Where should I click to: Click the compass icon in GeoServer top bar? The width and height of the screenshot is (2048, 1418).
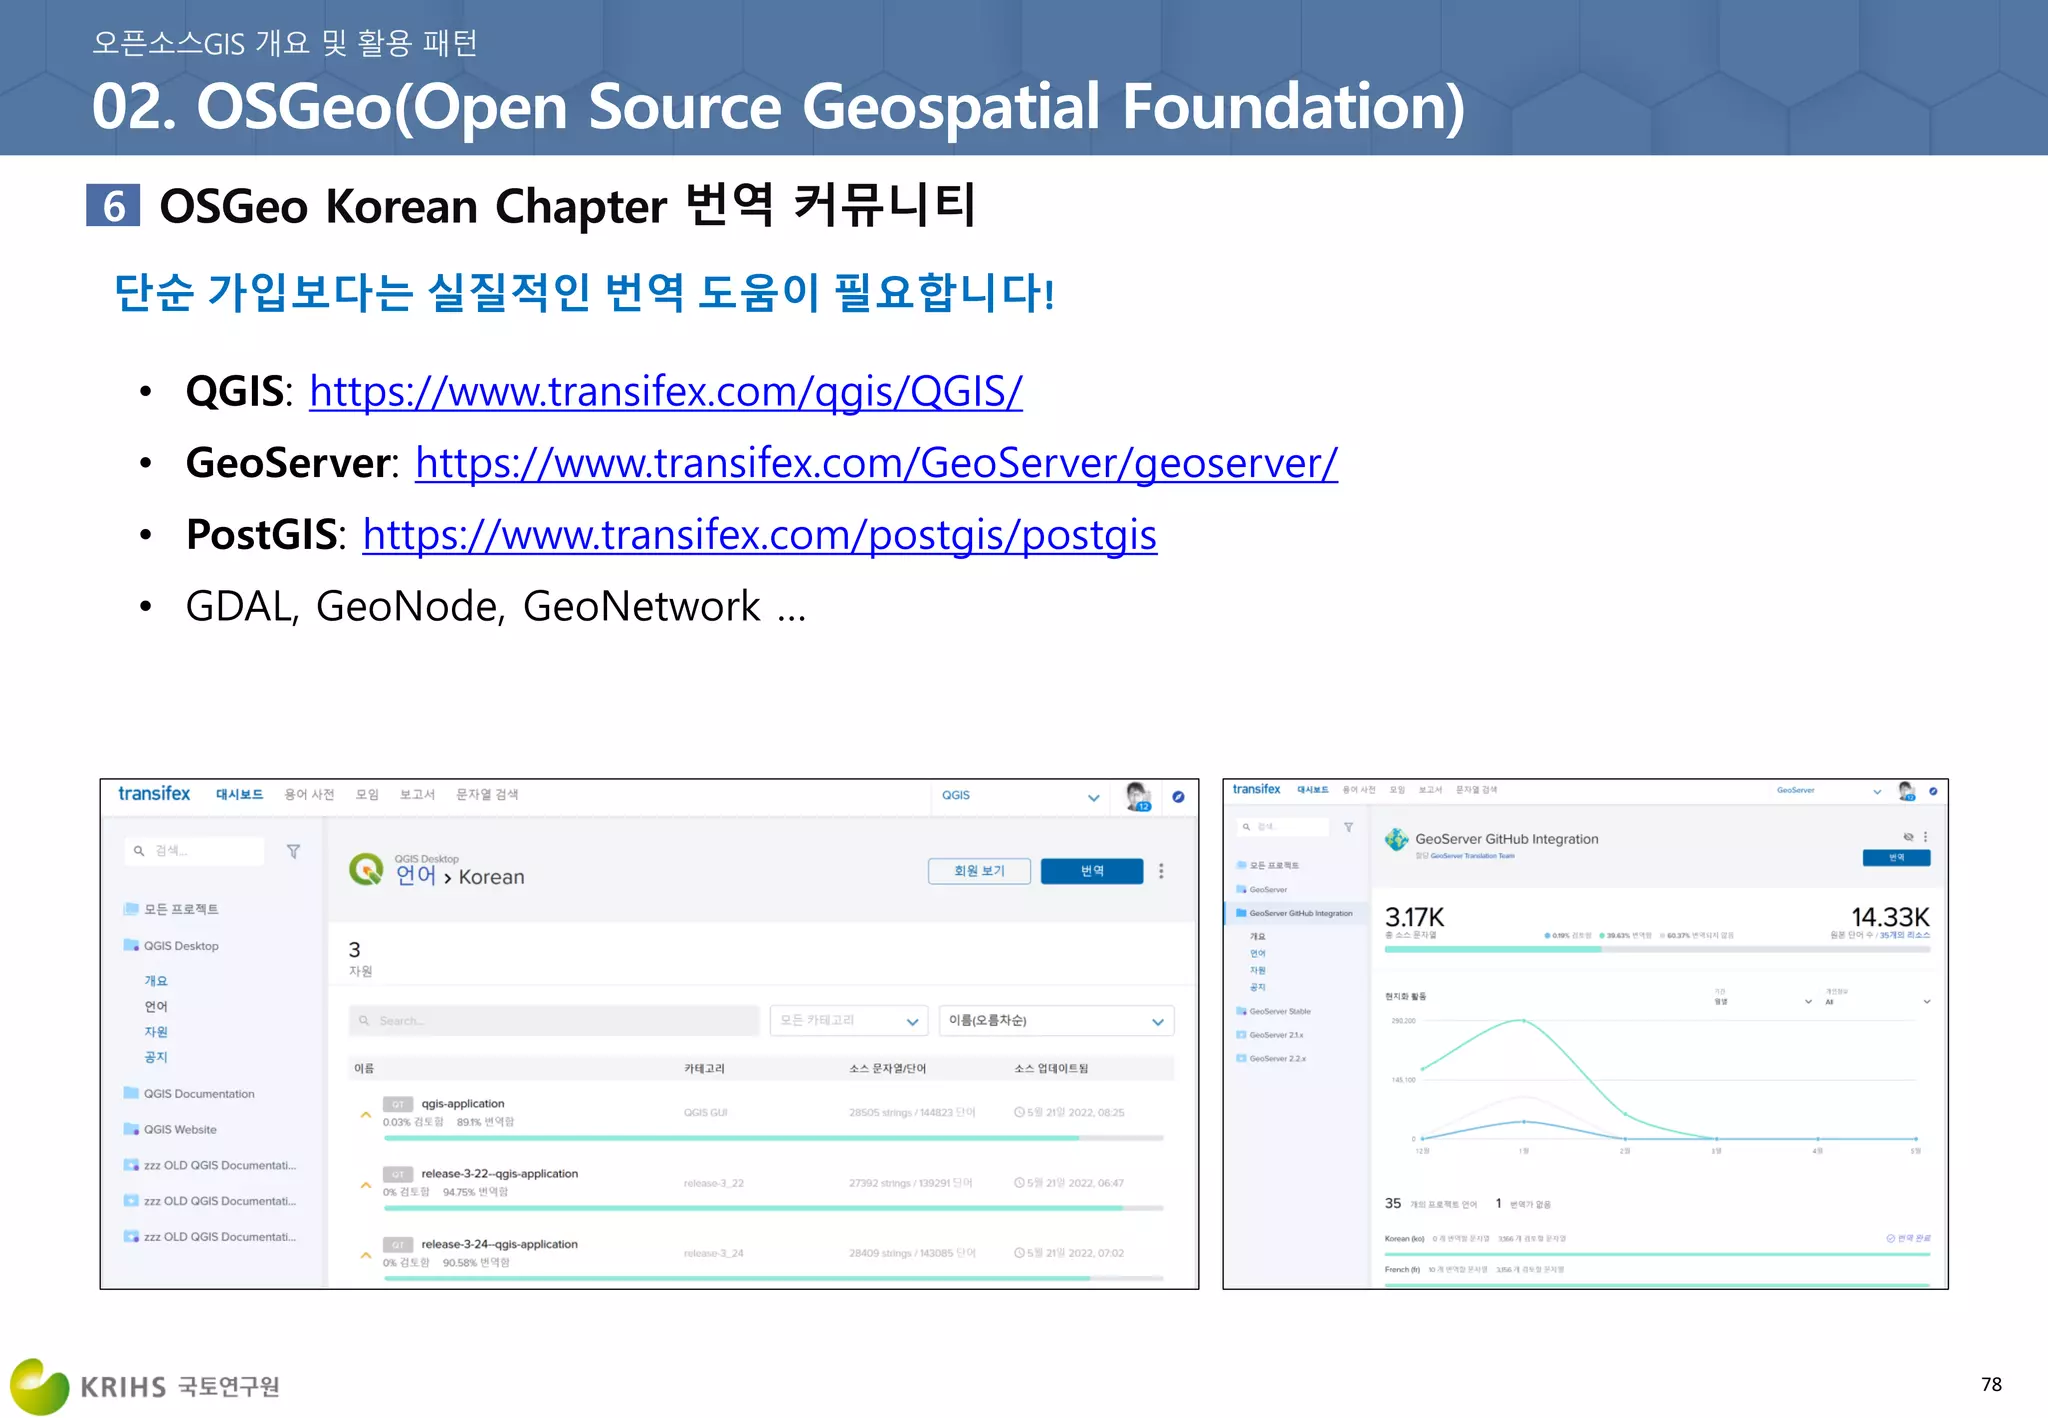click(1933, 791)
